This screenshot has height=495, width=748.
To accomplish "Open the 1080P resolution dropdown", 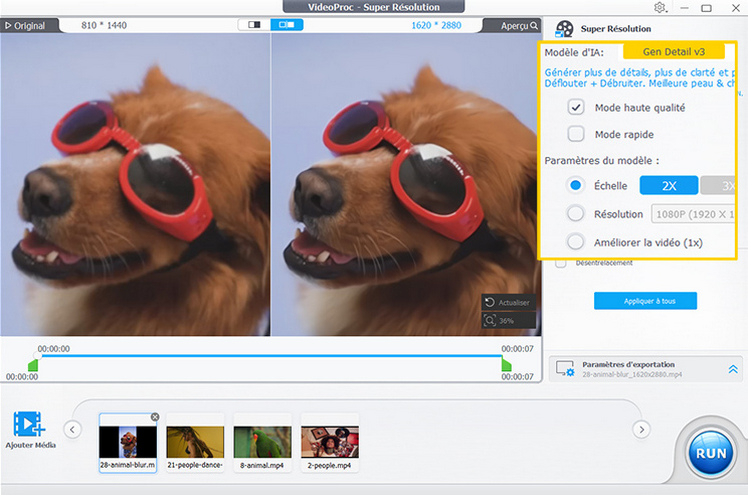I will click(693, 214).
